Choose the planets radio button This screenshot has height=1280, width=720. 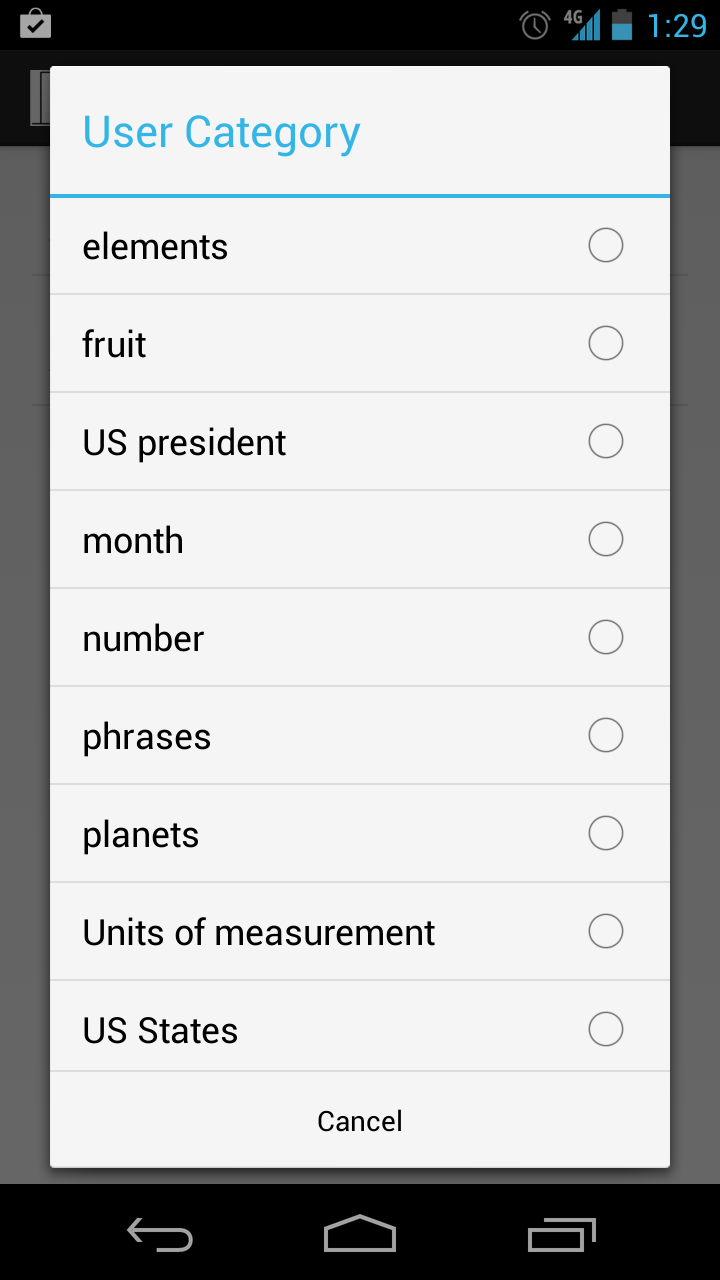point(605,833)
